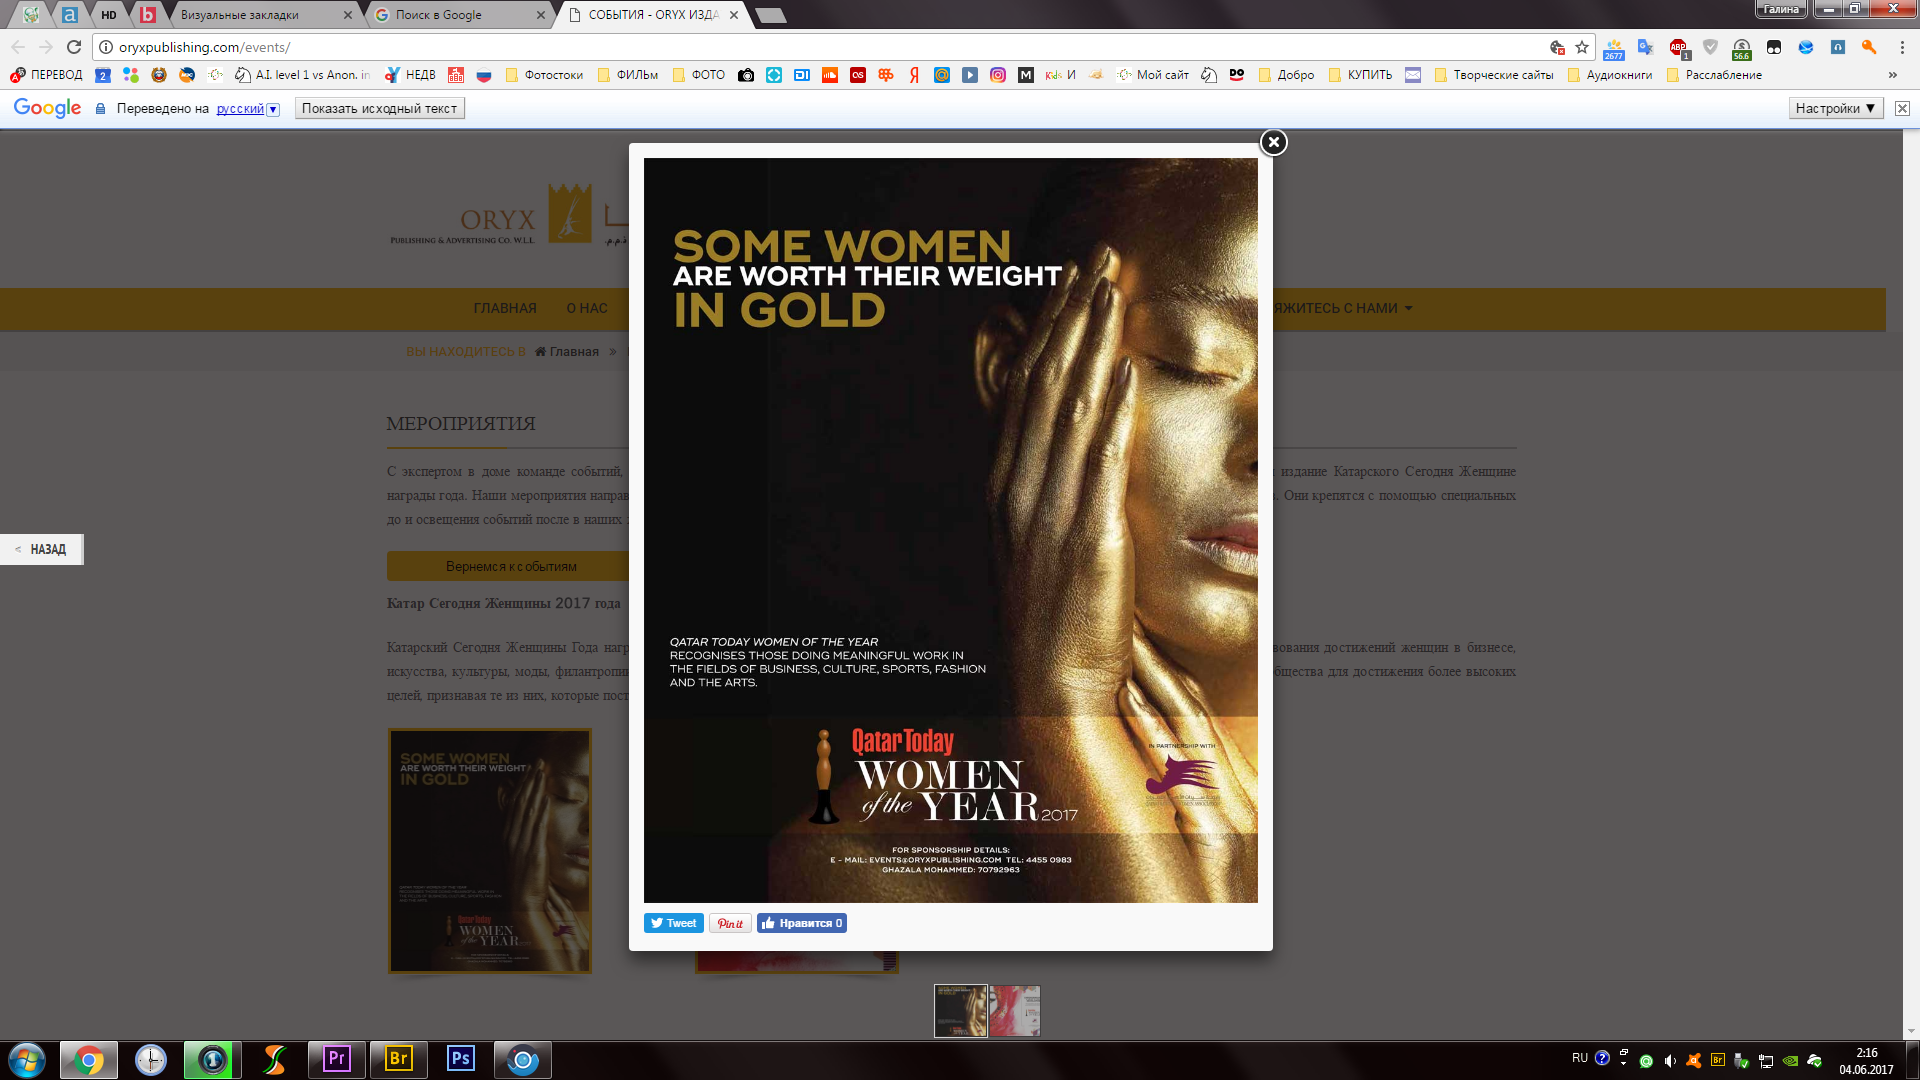
Task: Open the ПЕРЕВОД bookmark
Action: (x=46, y=75)
